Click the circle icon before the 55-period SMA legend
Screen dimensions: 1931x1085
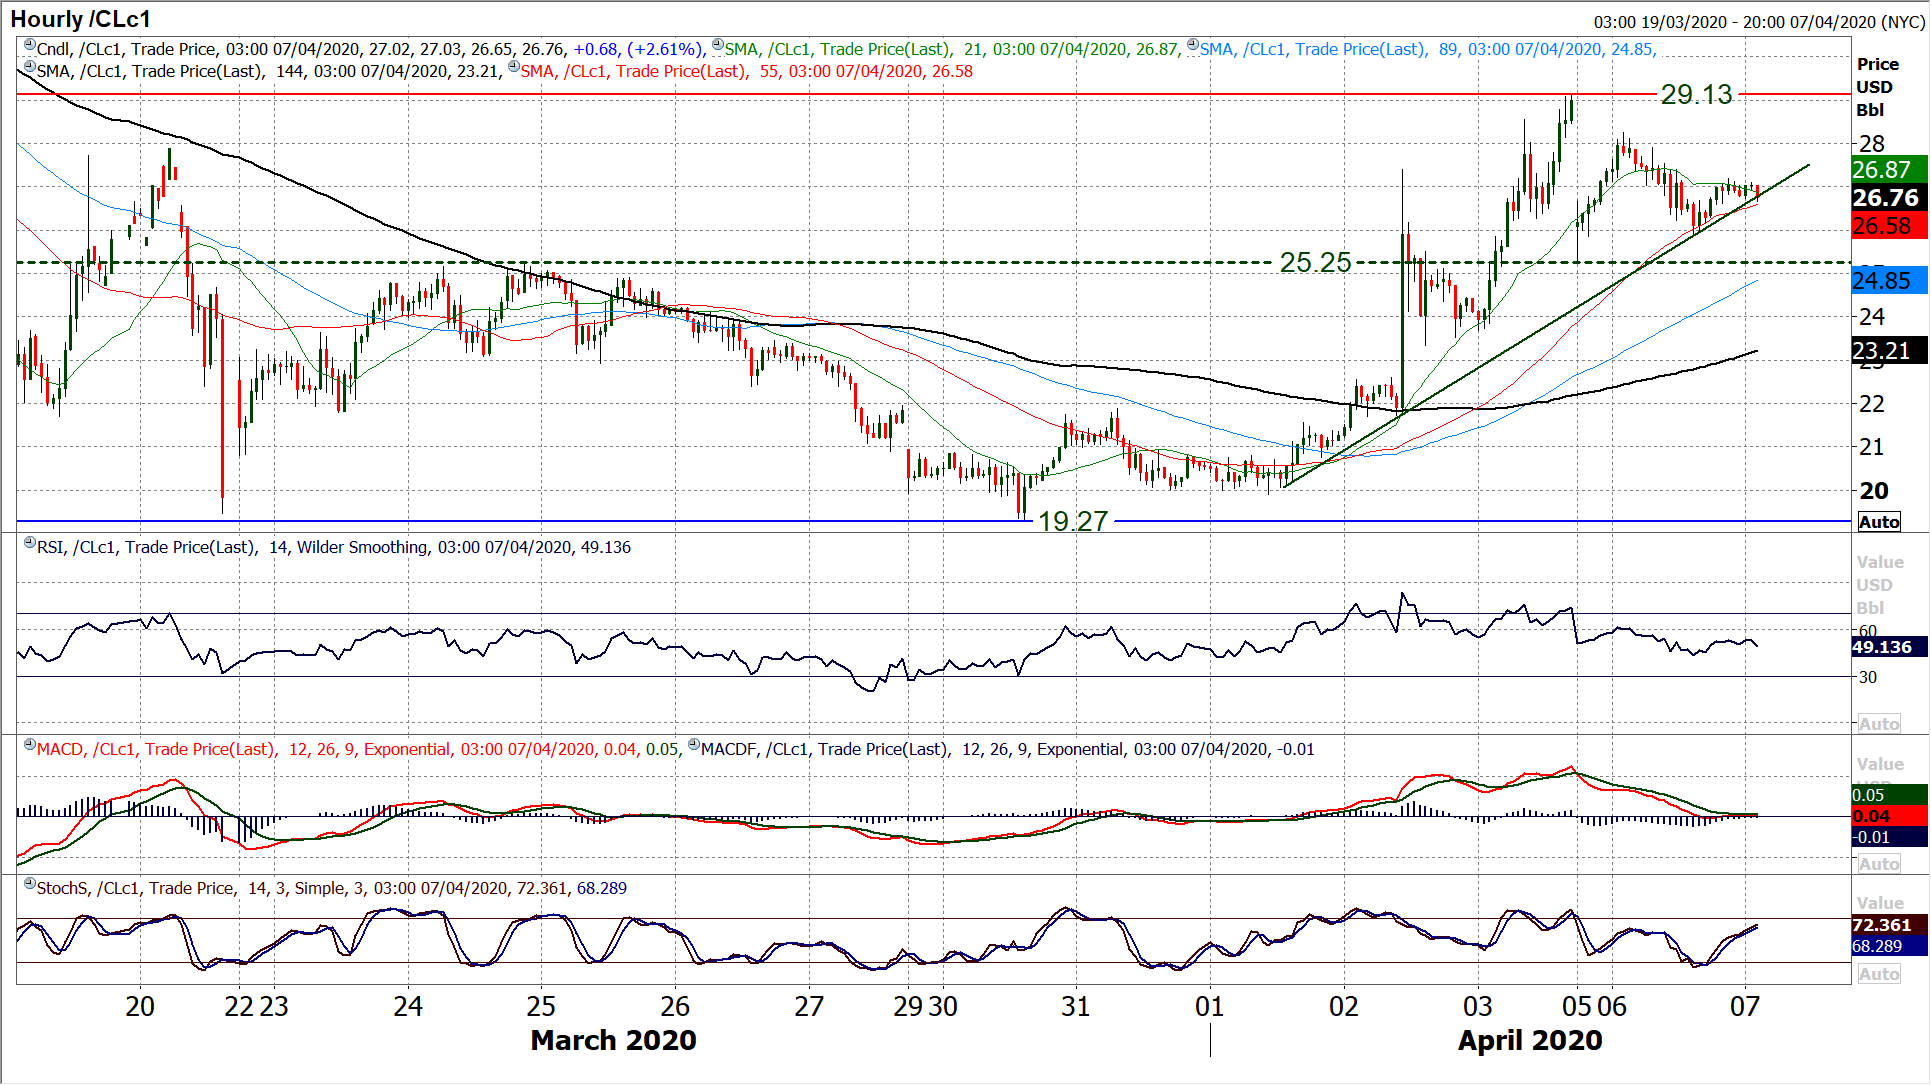(x=514, y=68)
